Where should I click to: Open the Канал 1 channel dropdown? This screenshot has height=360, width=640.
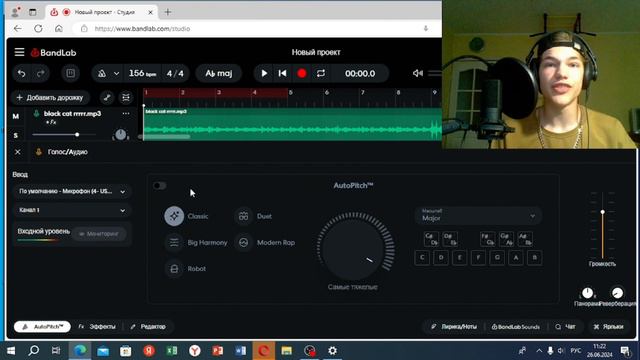(72, 210)
